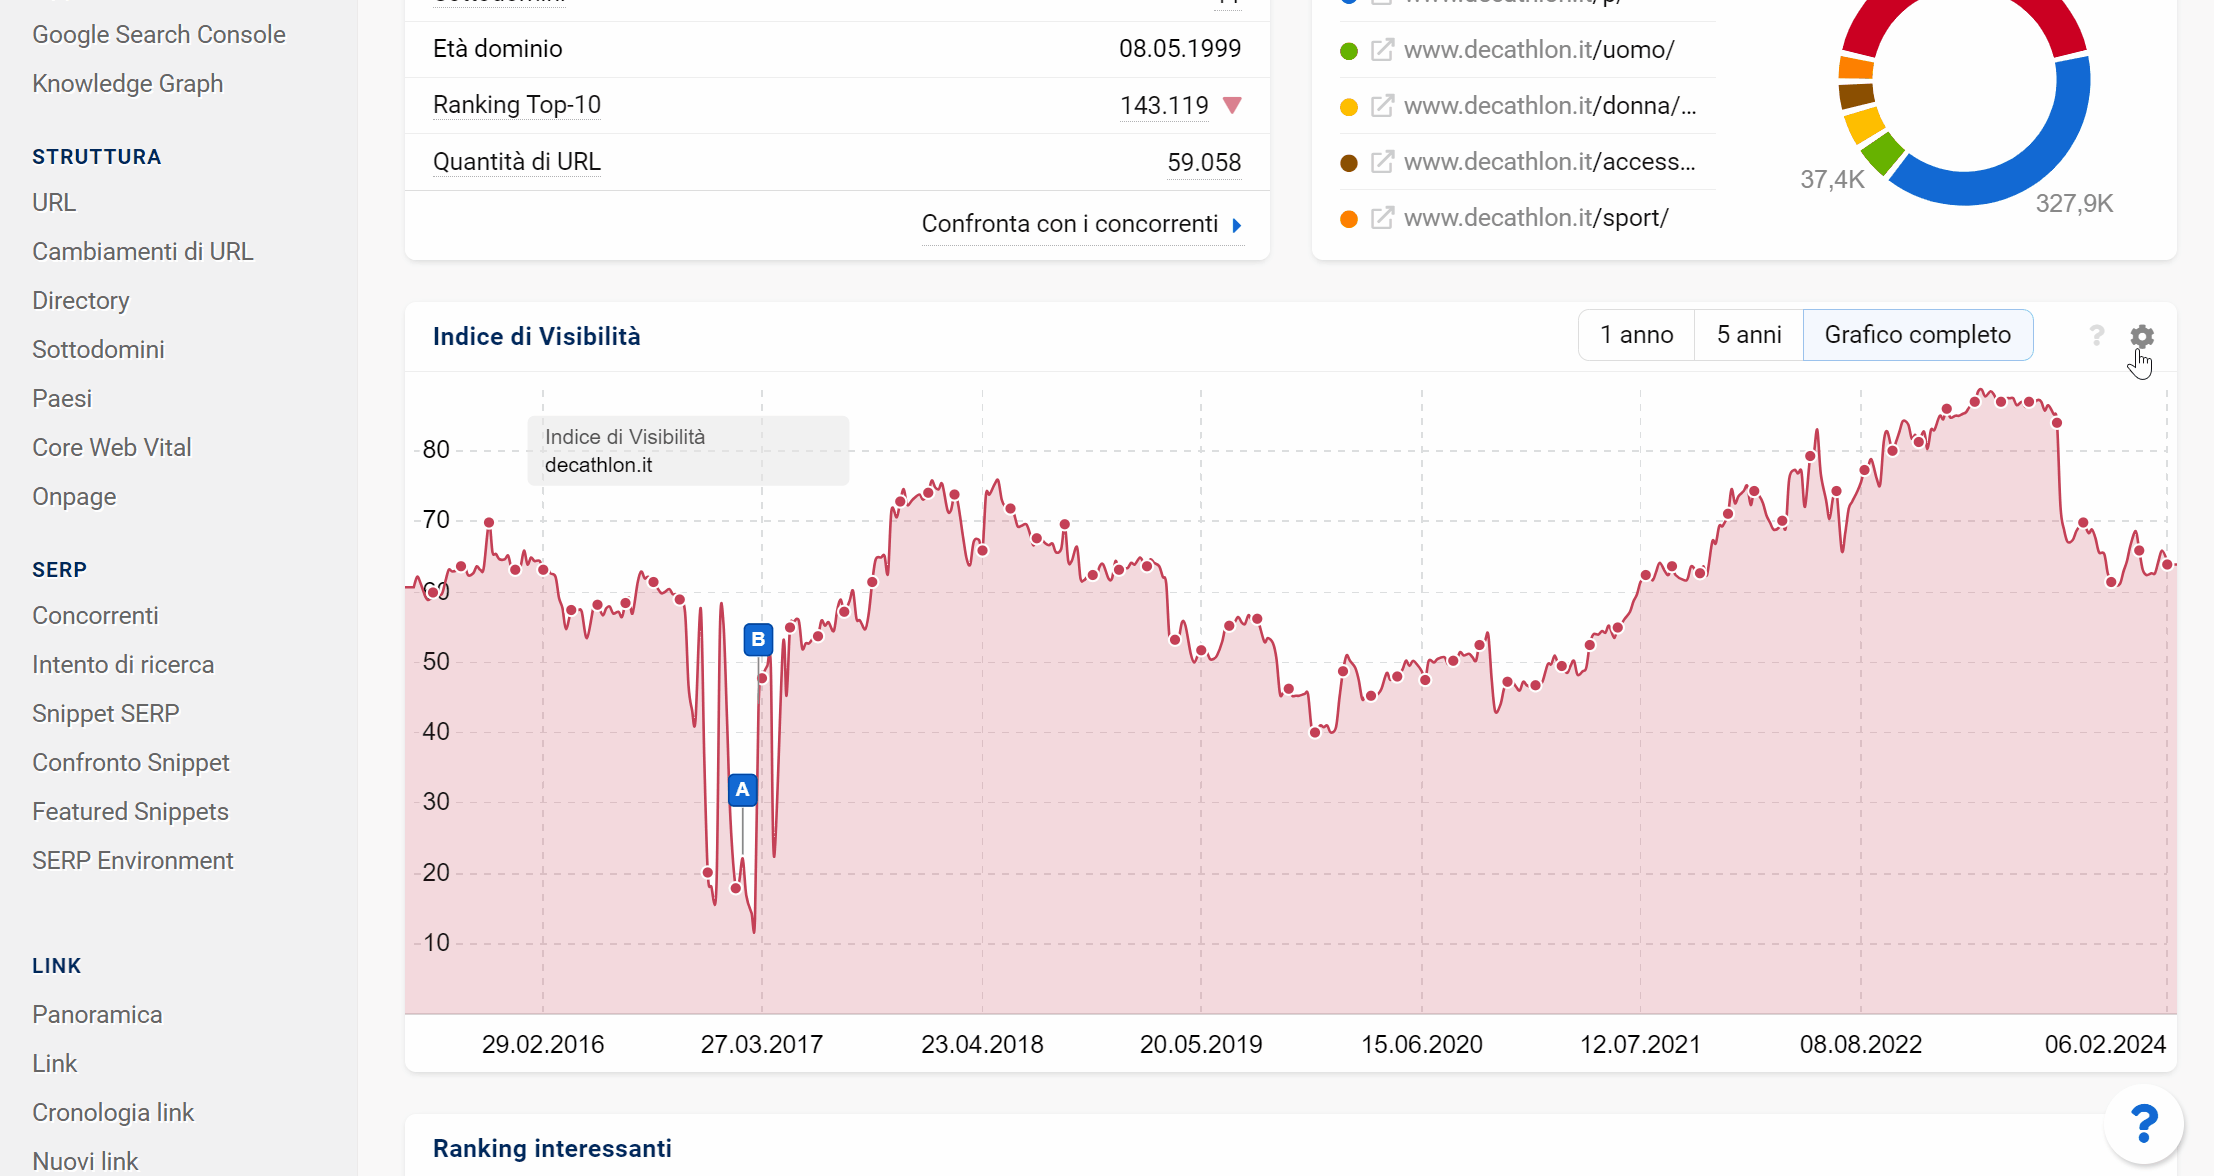Click the 59.058 URL count value
Viewport: 2214px width, 1176px height.
[1204, 162]
